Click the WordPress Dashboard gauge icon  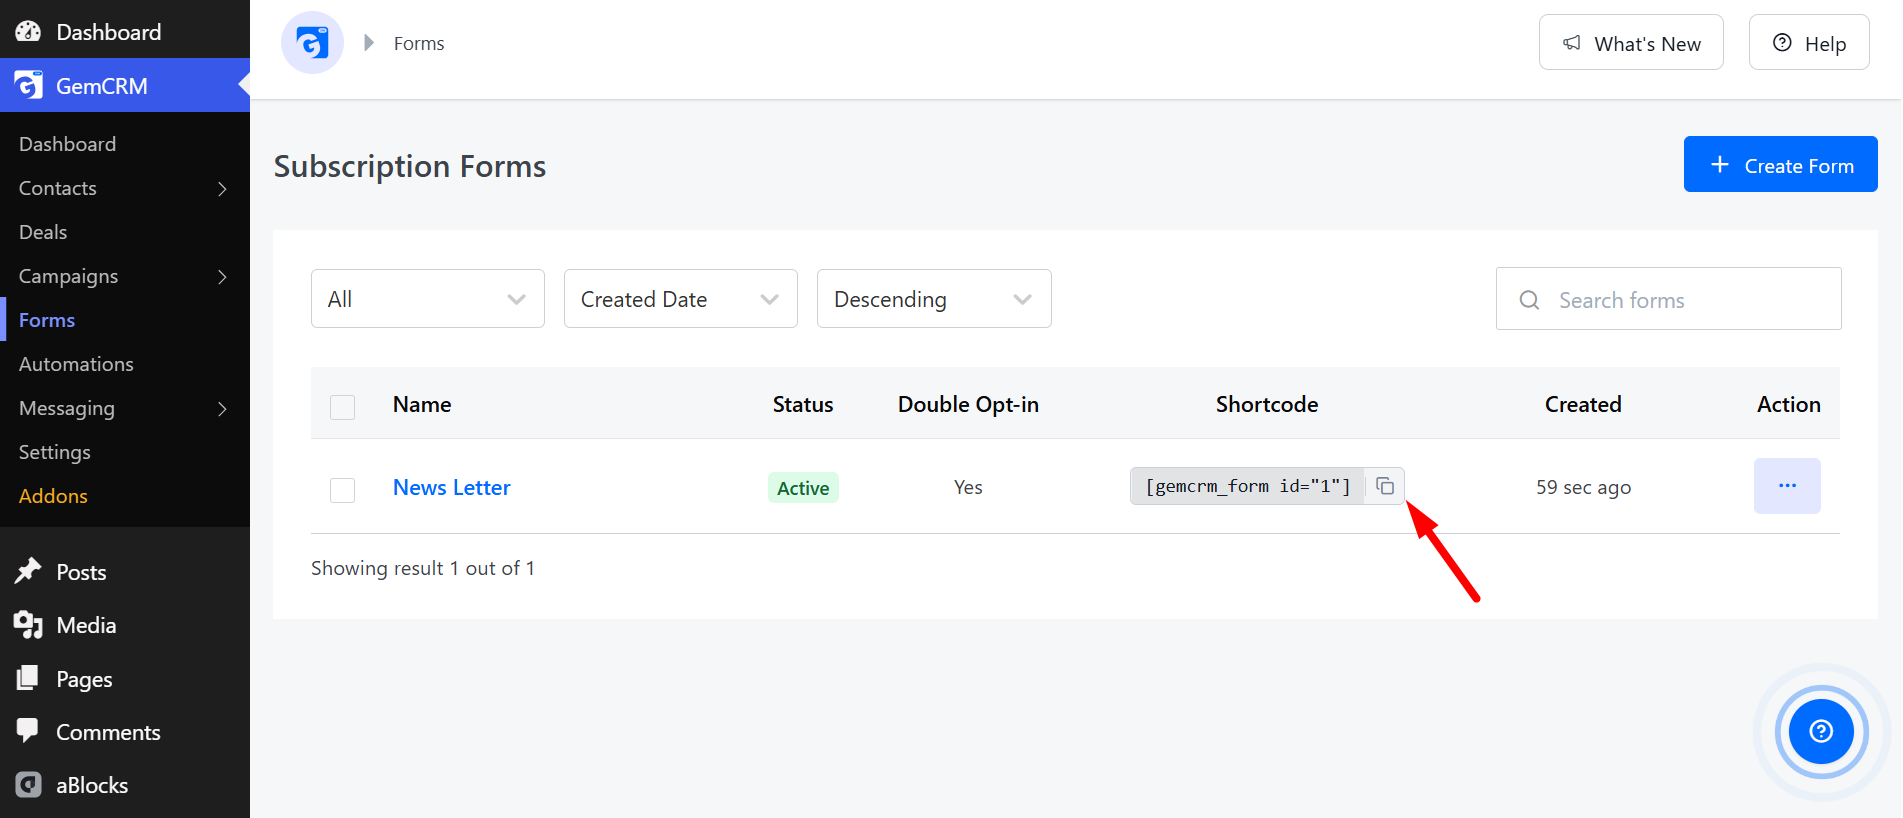pos(28,31)
